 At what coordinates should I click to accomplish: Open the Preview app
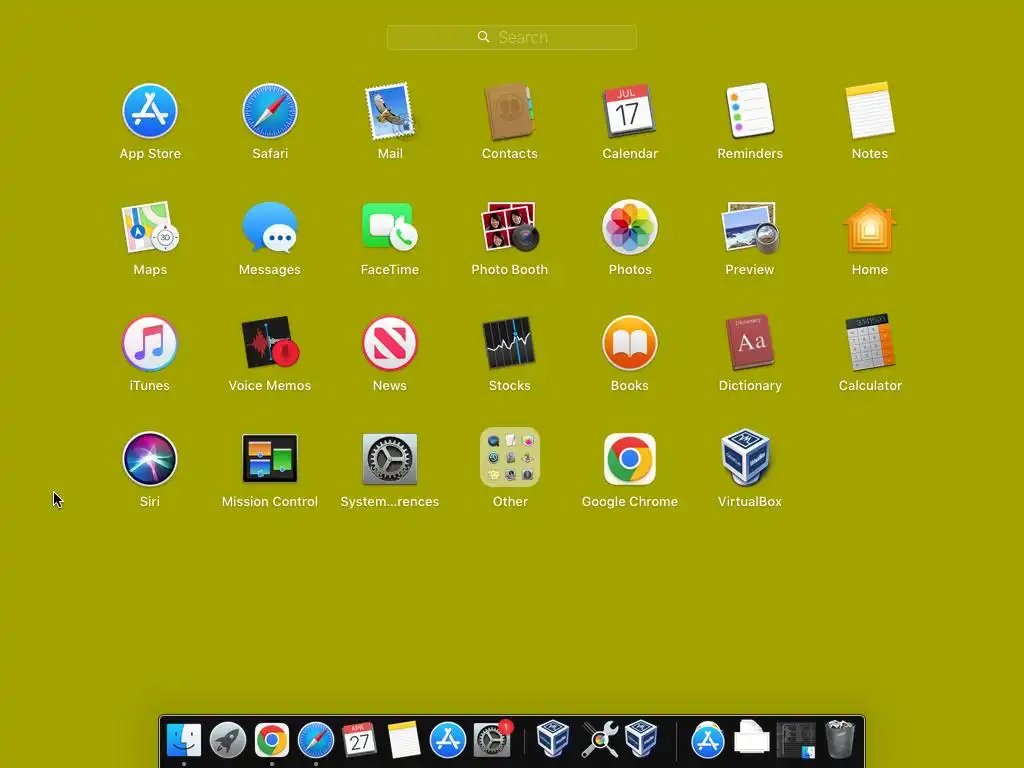coord(750,227)
